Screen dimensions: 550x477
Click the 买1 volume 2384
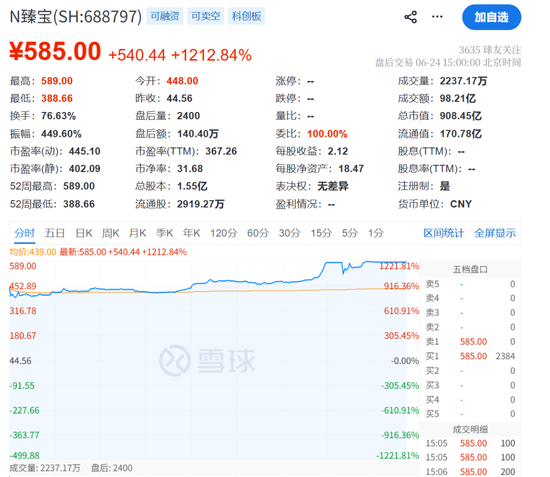point(505,356)
